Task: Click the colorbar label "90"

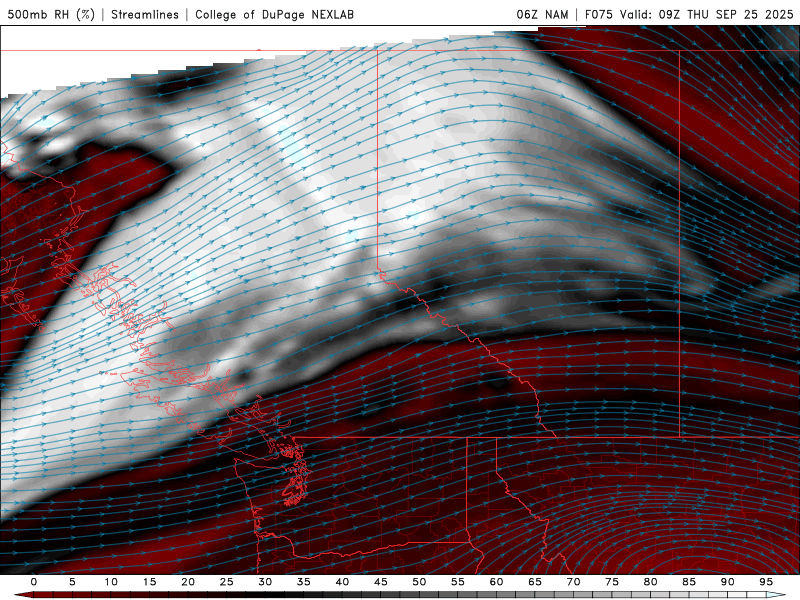Action: (728, 582)
